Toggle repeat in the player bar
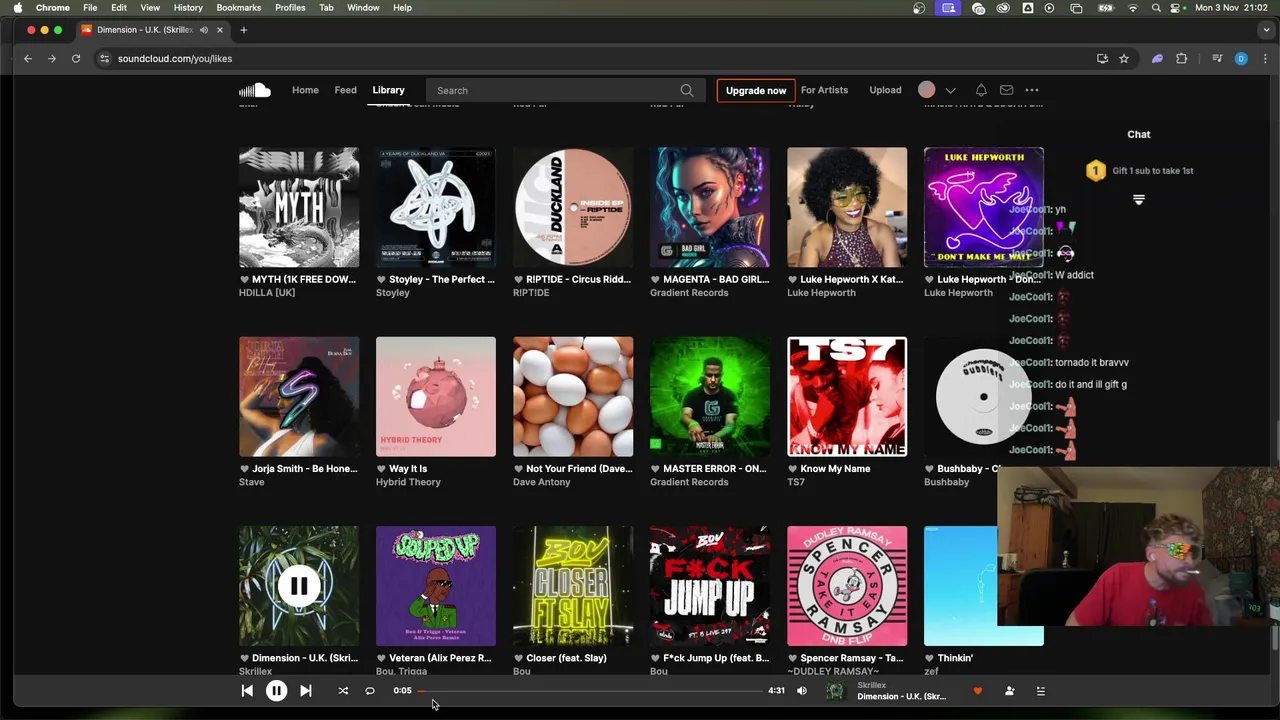The width and height of the screenshot is (1280, 720). [370, 690]
